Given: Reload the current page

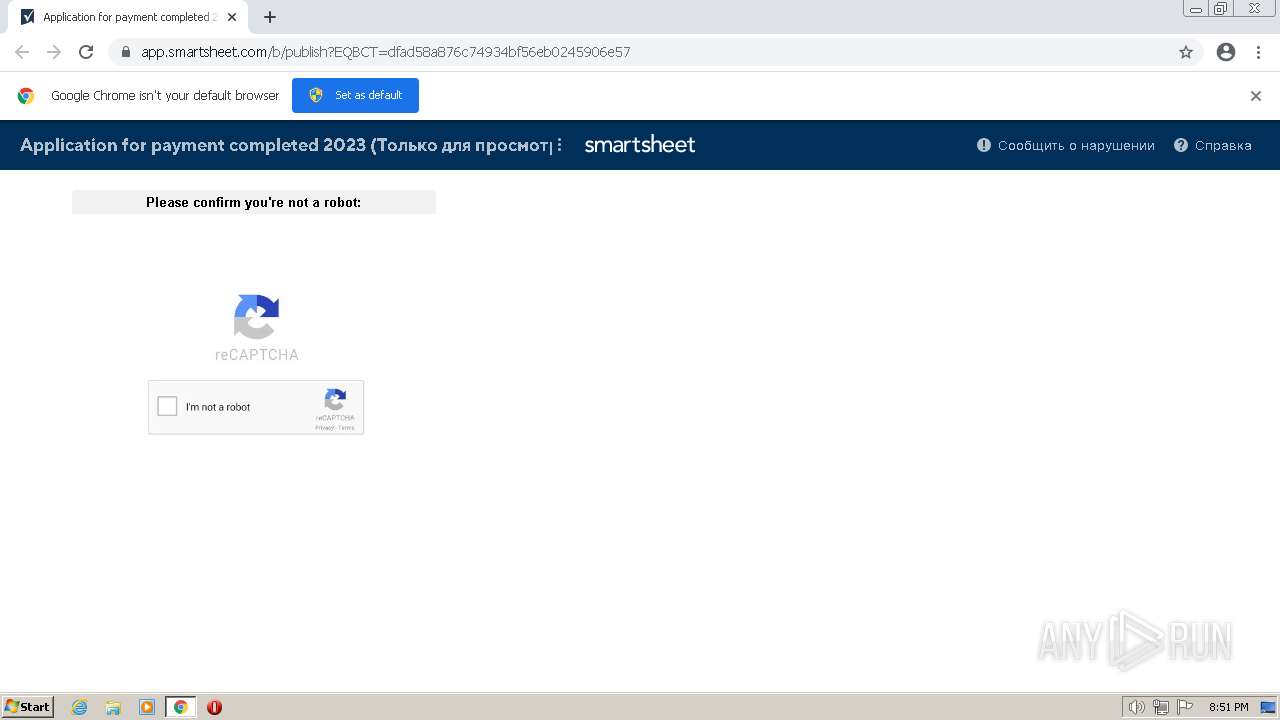Looking at the screenshot, I should (x=86, y=52).
